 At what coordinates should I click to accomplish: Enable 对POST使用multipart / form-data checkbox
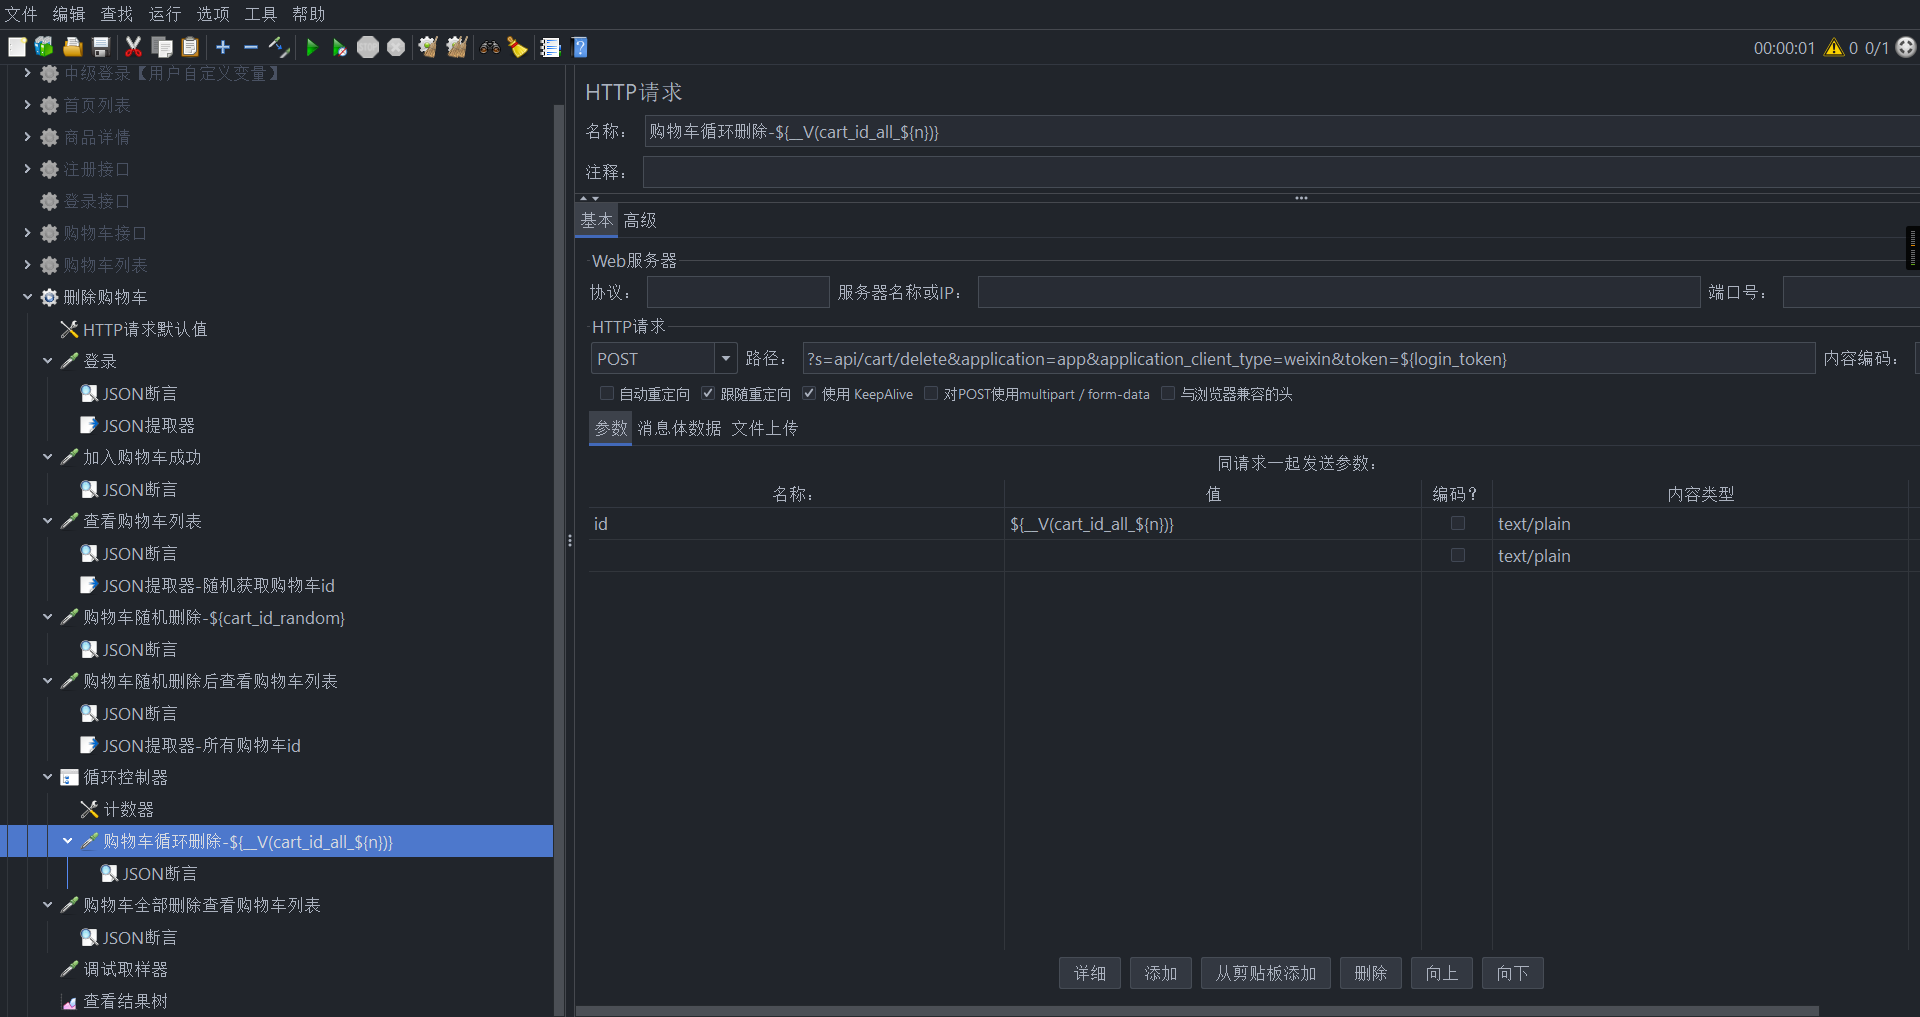coord(931,393)
